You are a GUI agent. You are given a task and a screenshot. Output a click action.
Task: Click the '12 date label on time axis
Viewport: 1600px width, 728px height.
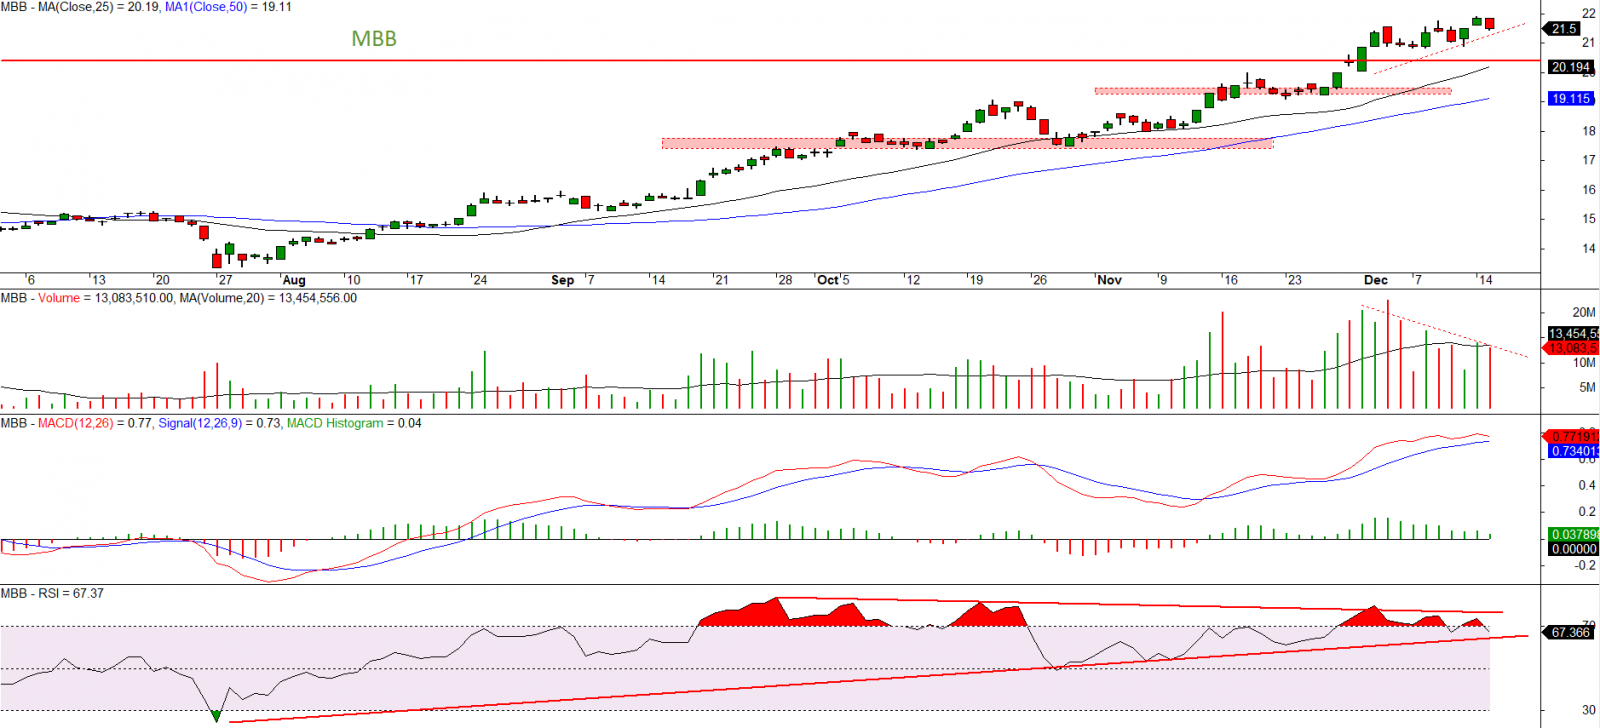pos(911,280)
